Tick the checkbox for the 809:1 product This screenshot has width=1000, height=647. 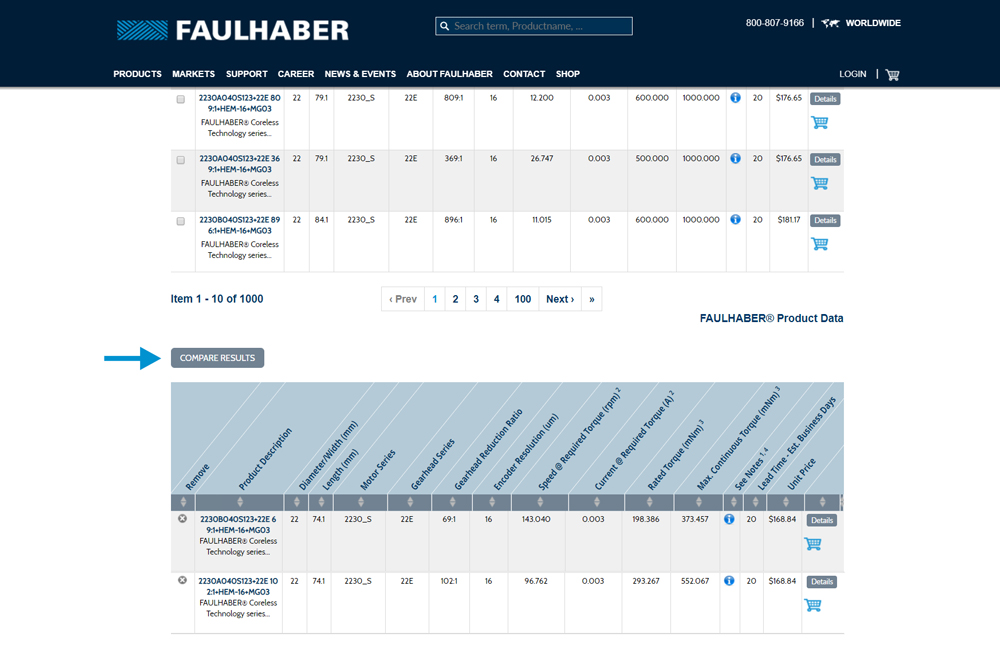tap(181, 99)
